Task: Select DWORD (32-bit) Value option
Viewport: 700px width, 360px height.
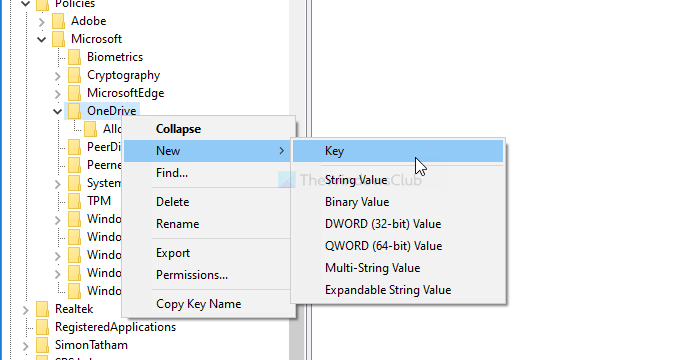Action: pos(383,224)
